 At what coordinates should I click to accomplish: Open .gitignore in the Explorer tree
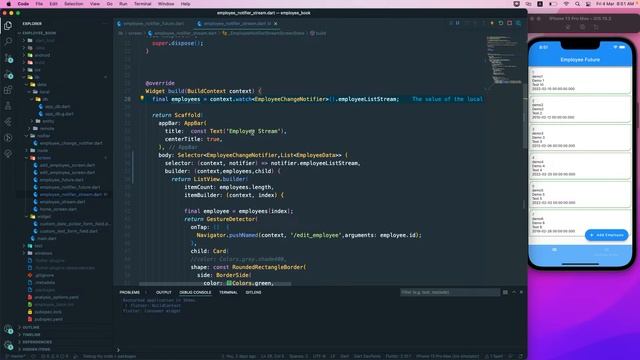(44, 276)
